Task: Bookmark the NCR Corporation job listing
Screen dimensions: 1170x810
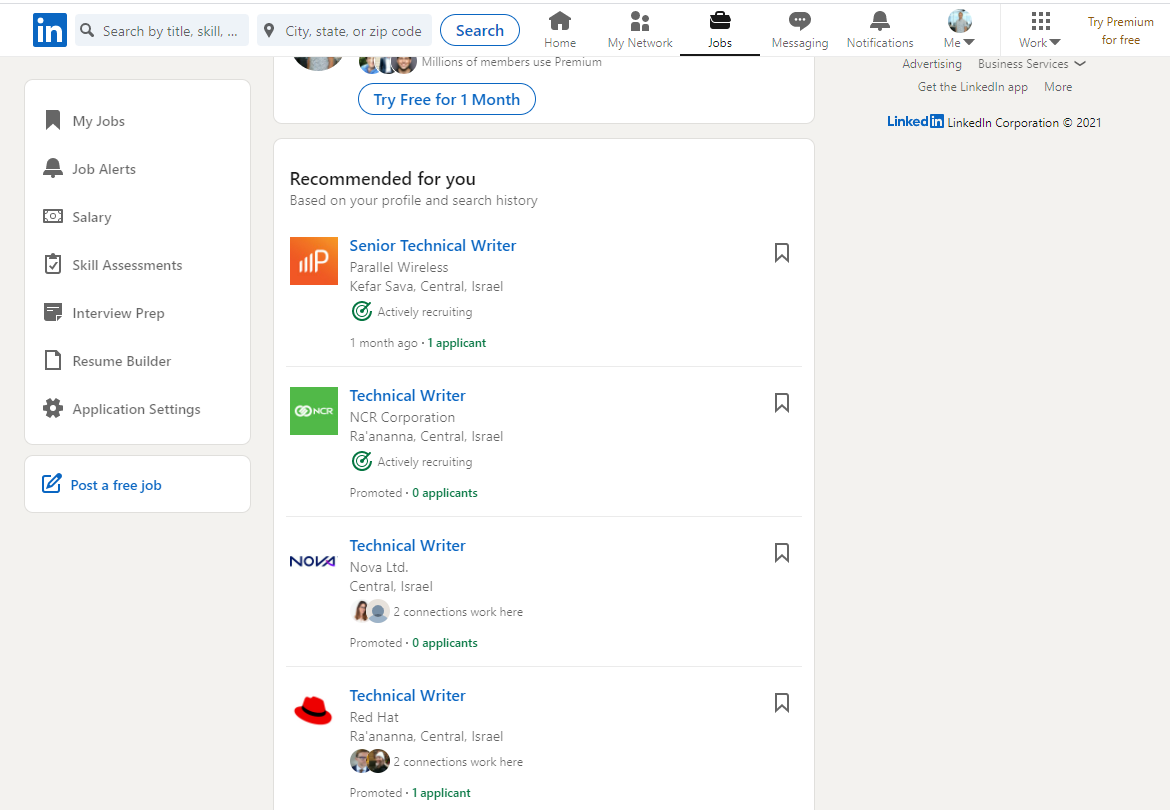Action: coord(781,403)
